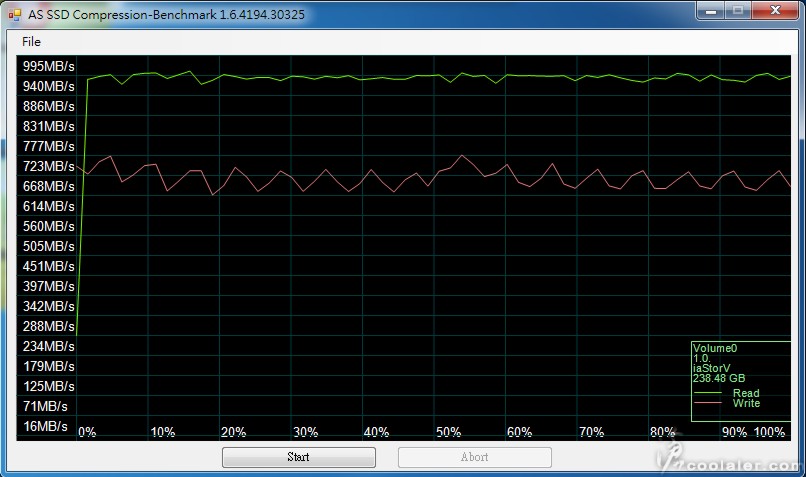Click the 288MB/s axis label
The height and width of the screenshot is (477, 806).
pyautogui.click(x=48, y=326)
